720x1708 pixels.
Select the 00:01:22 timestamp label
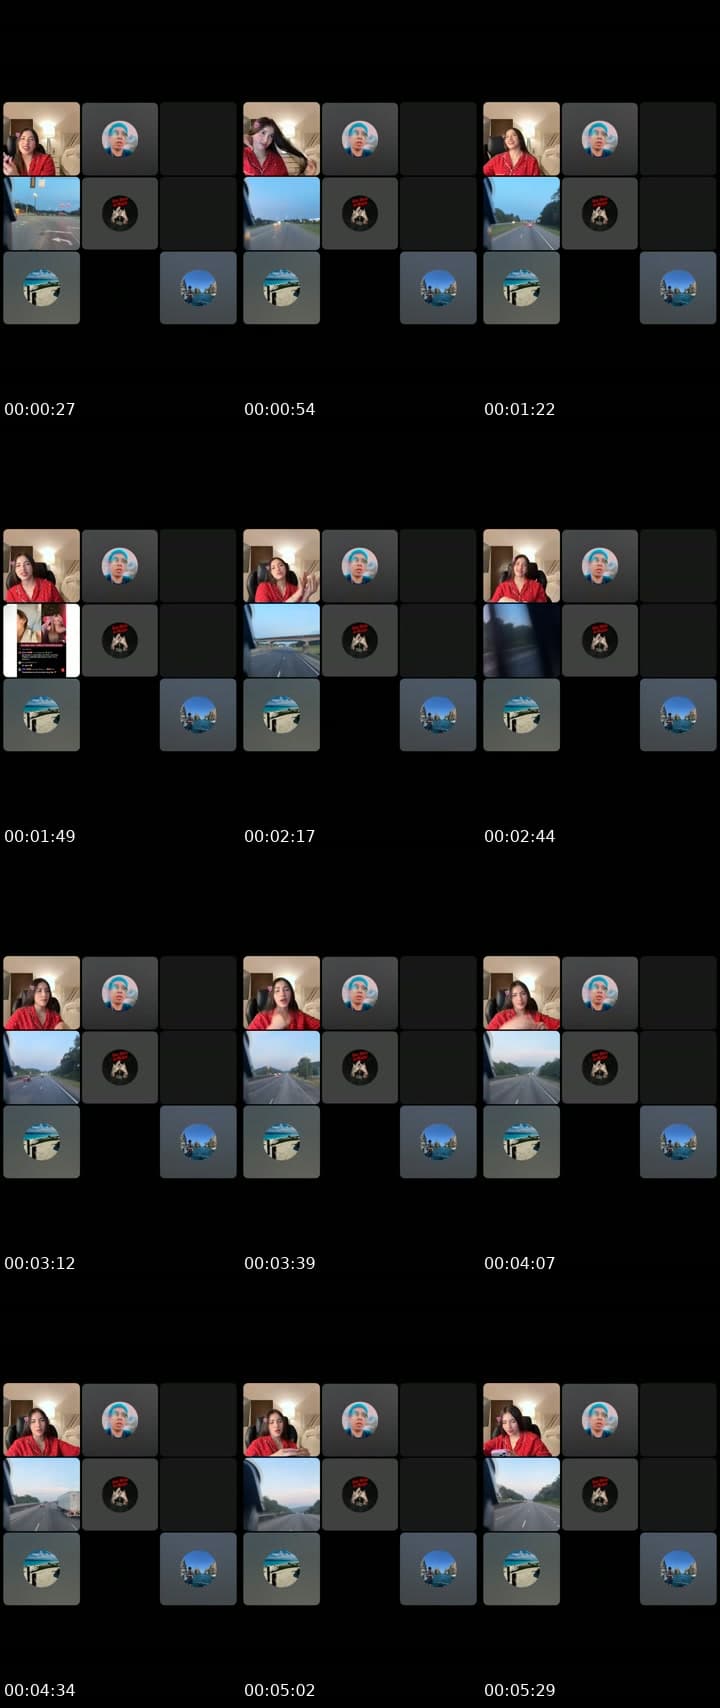click(520, 409)
